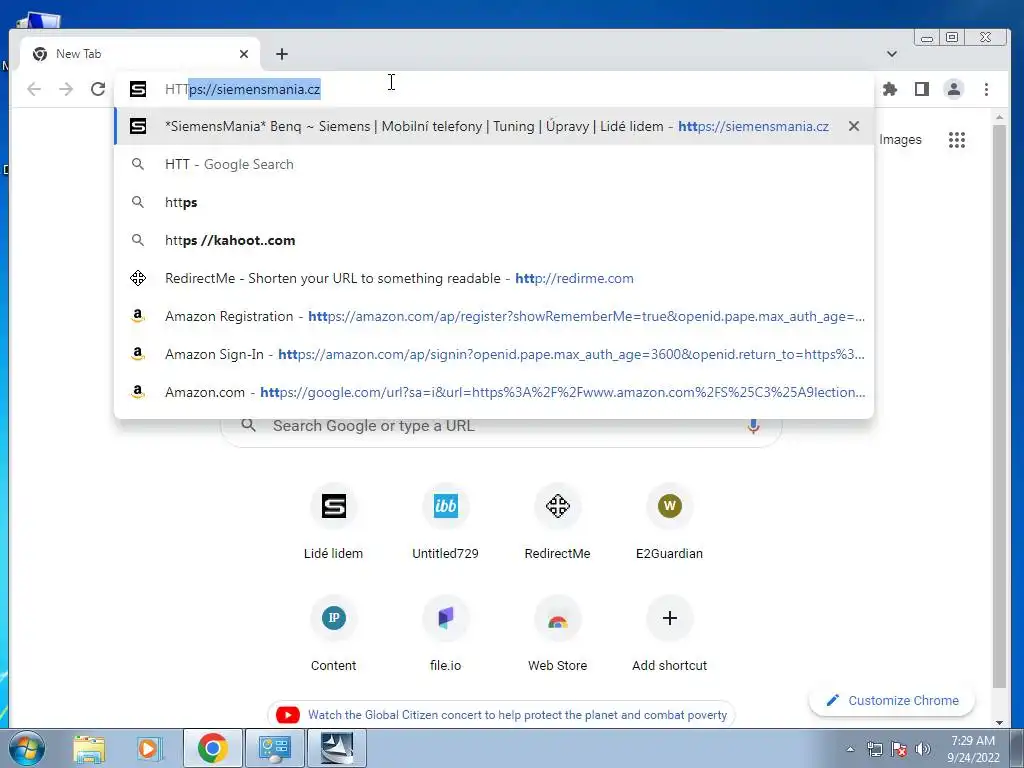Open the Lidé lidem shortcut

(x=333, y=522)
